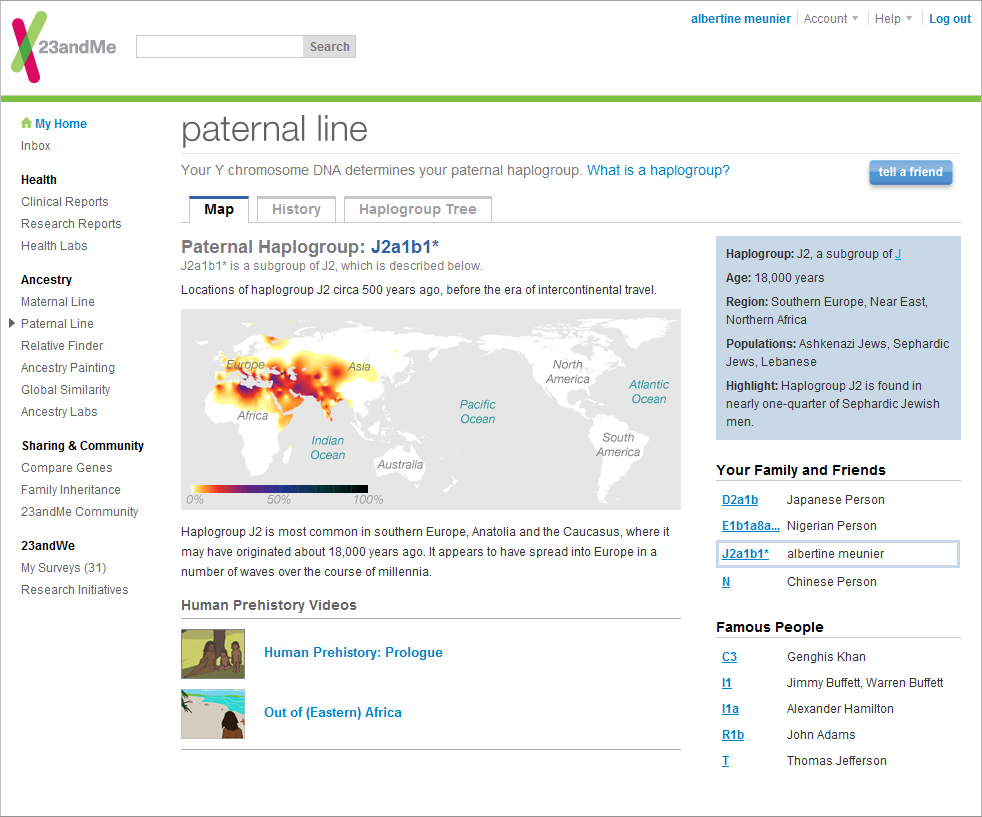Click the haplogroup J2 world map
Screen dimensions: 982x817
pos(431,409)
